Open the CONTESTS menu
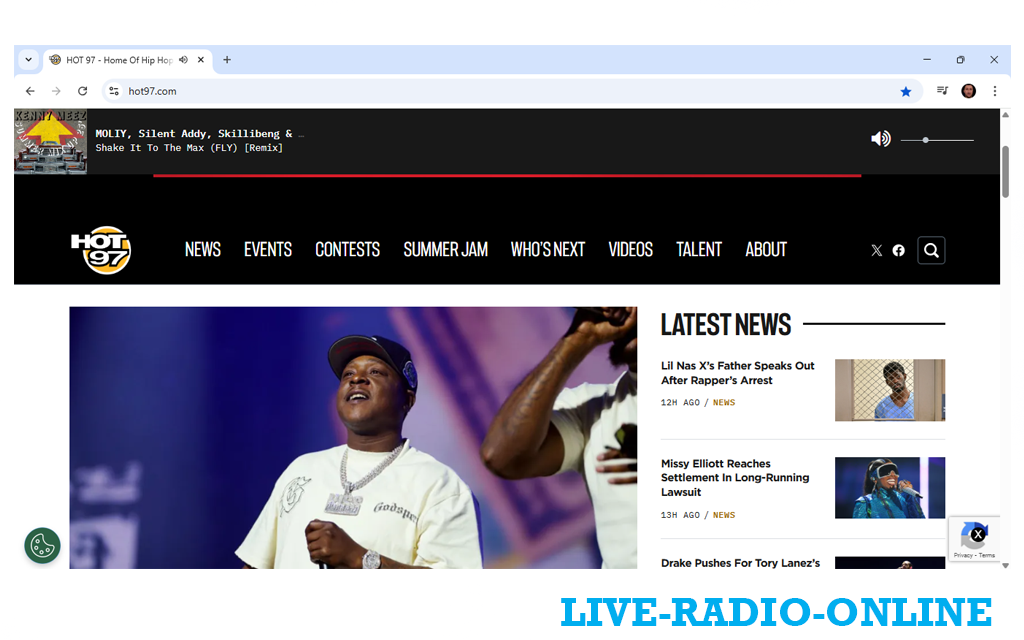 click(347, 249)
